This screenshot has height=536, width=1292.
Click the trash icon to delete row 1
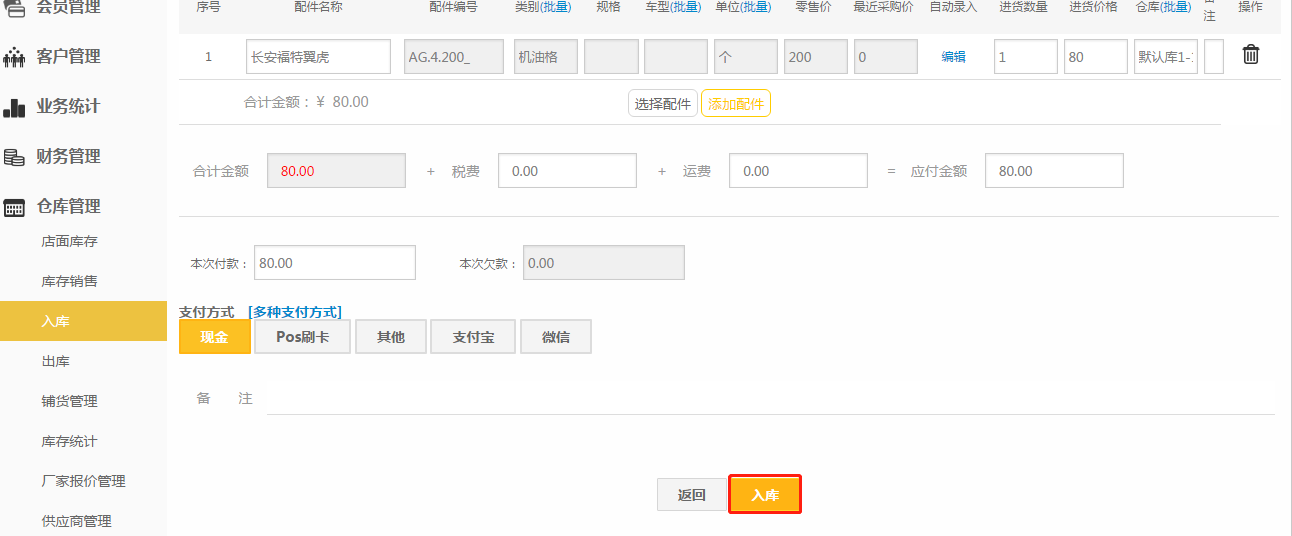click(1250, 56)
